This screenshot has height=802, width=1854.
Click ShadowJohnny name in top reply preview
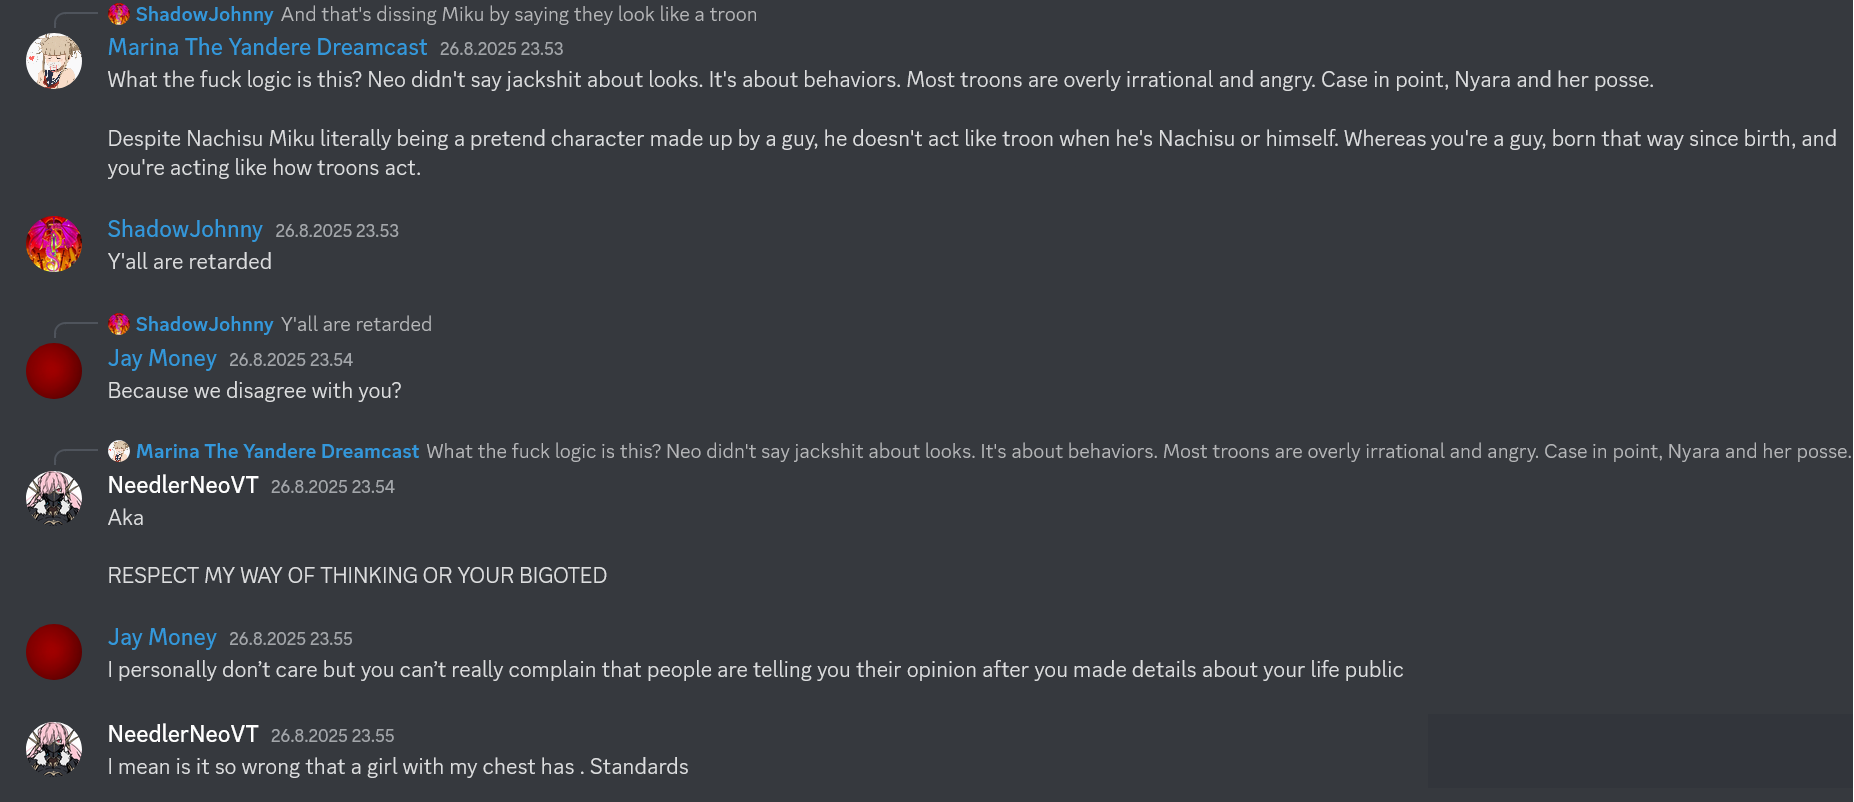pos(204,14)
